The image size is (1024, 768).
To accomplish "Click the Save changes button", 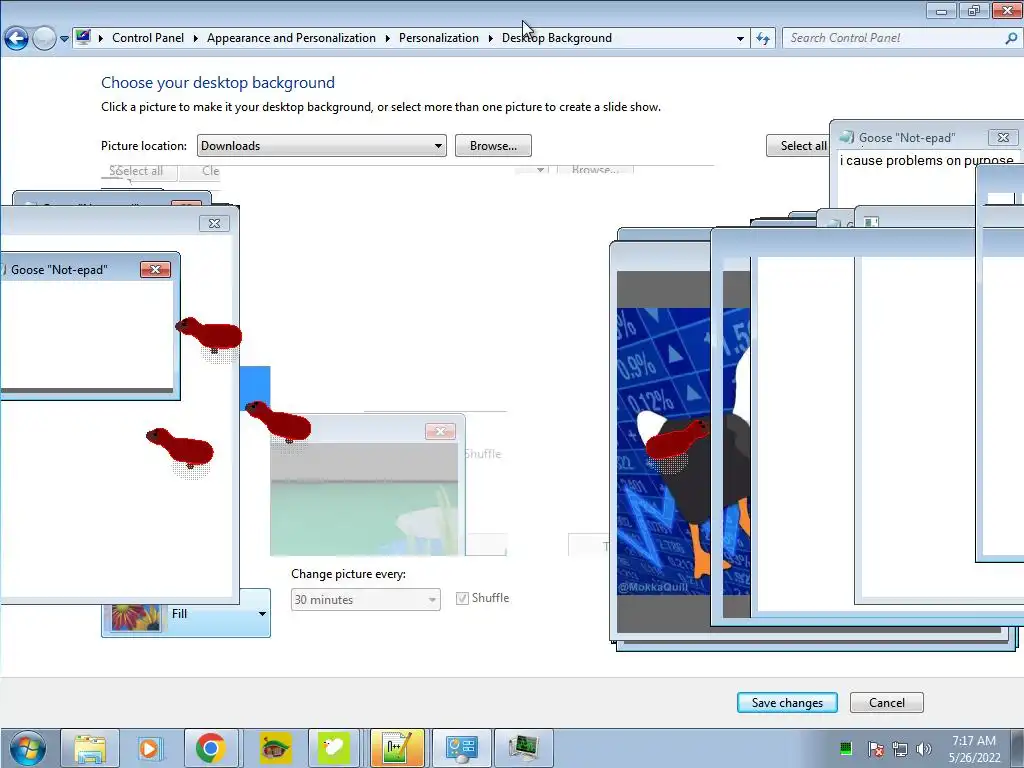I will (787, 703).
